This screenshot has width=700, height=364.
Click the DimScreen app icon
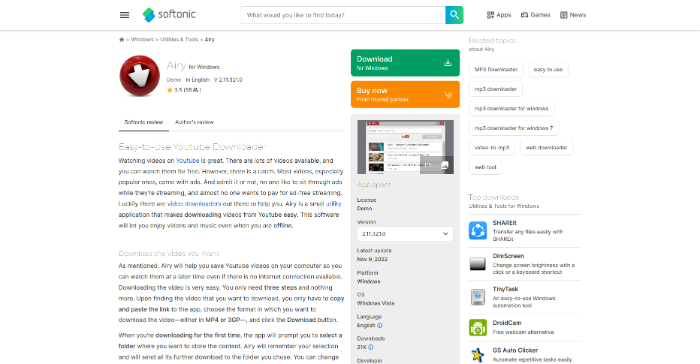click(x=478, y=264)
